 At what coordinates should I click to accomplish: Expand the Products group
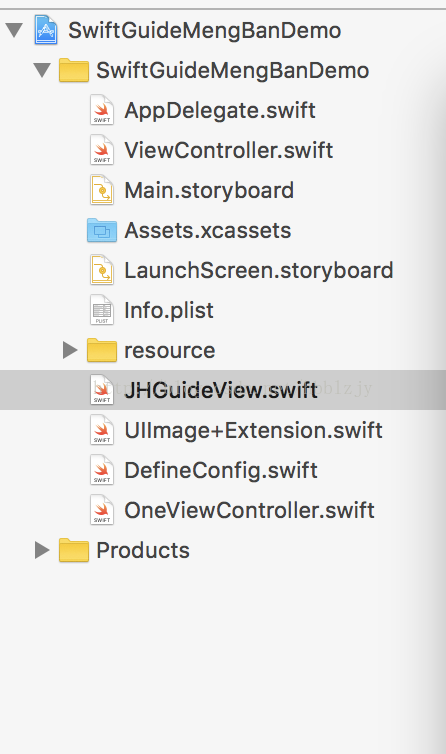pos(42,550)
